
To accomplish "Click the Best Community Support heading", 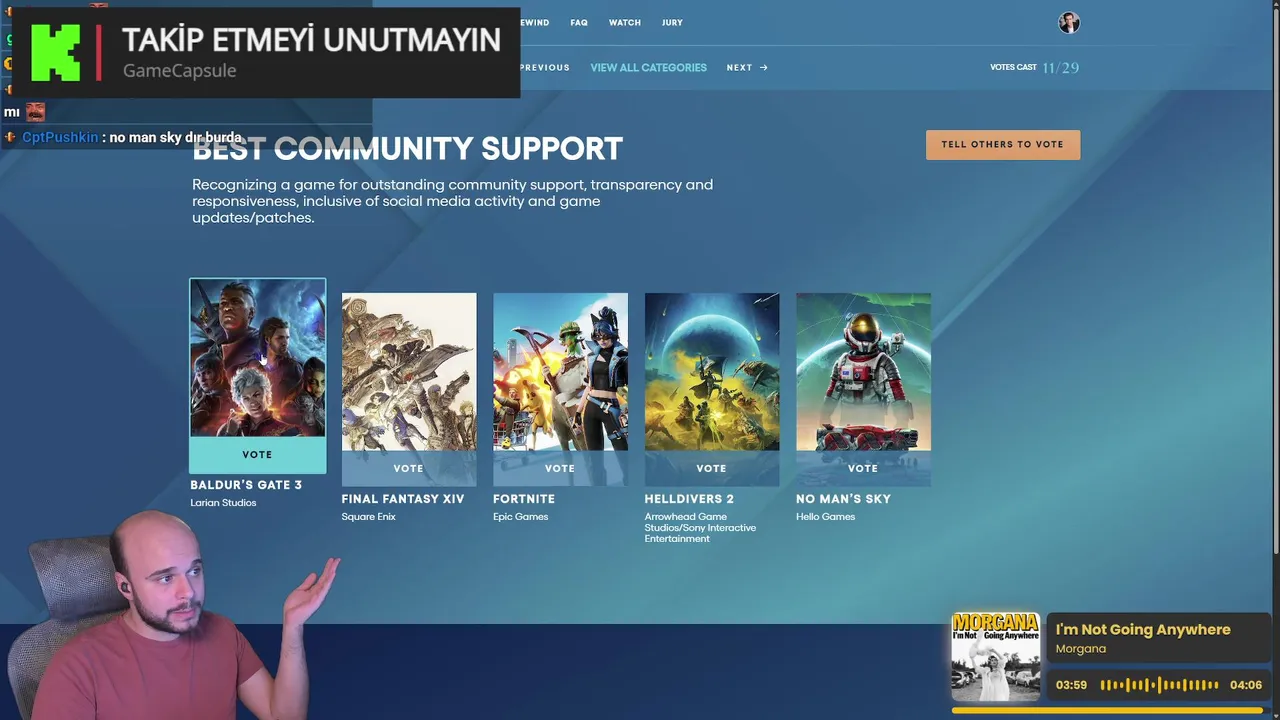I will tap(408, 149).
